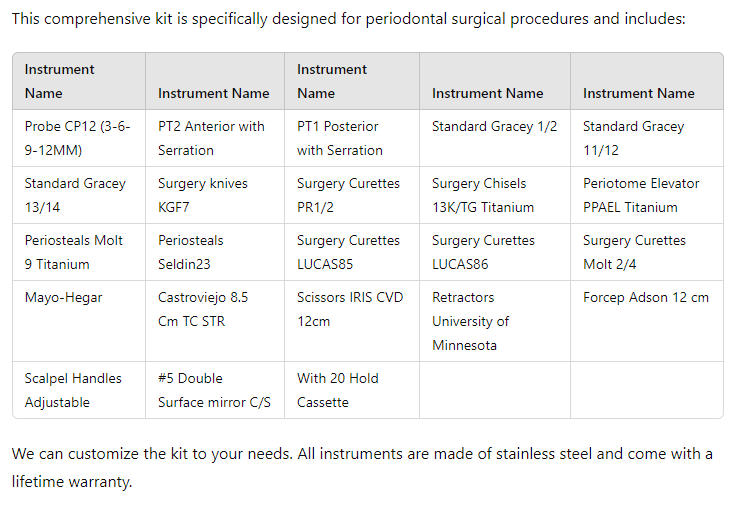Select the Surgery Curettes LUCAS85 cell

point(350,252)
